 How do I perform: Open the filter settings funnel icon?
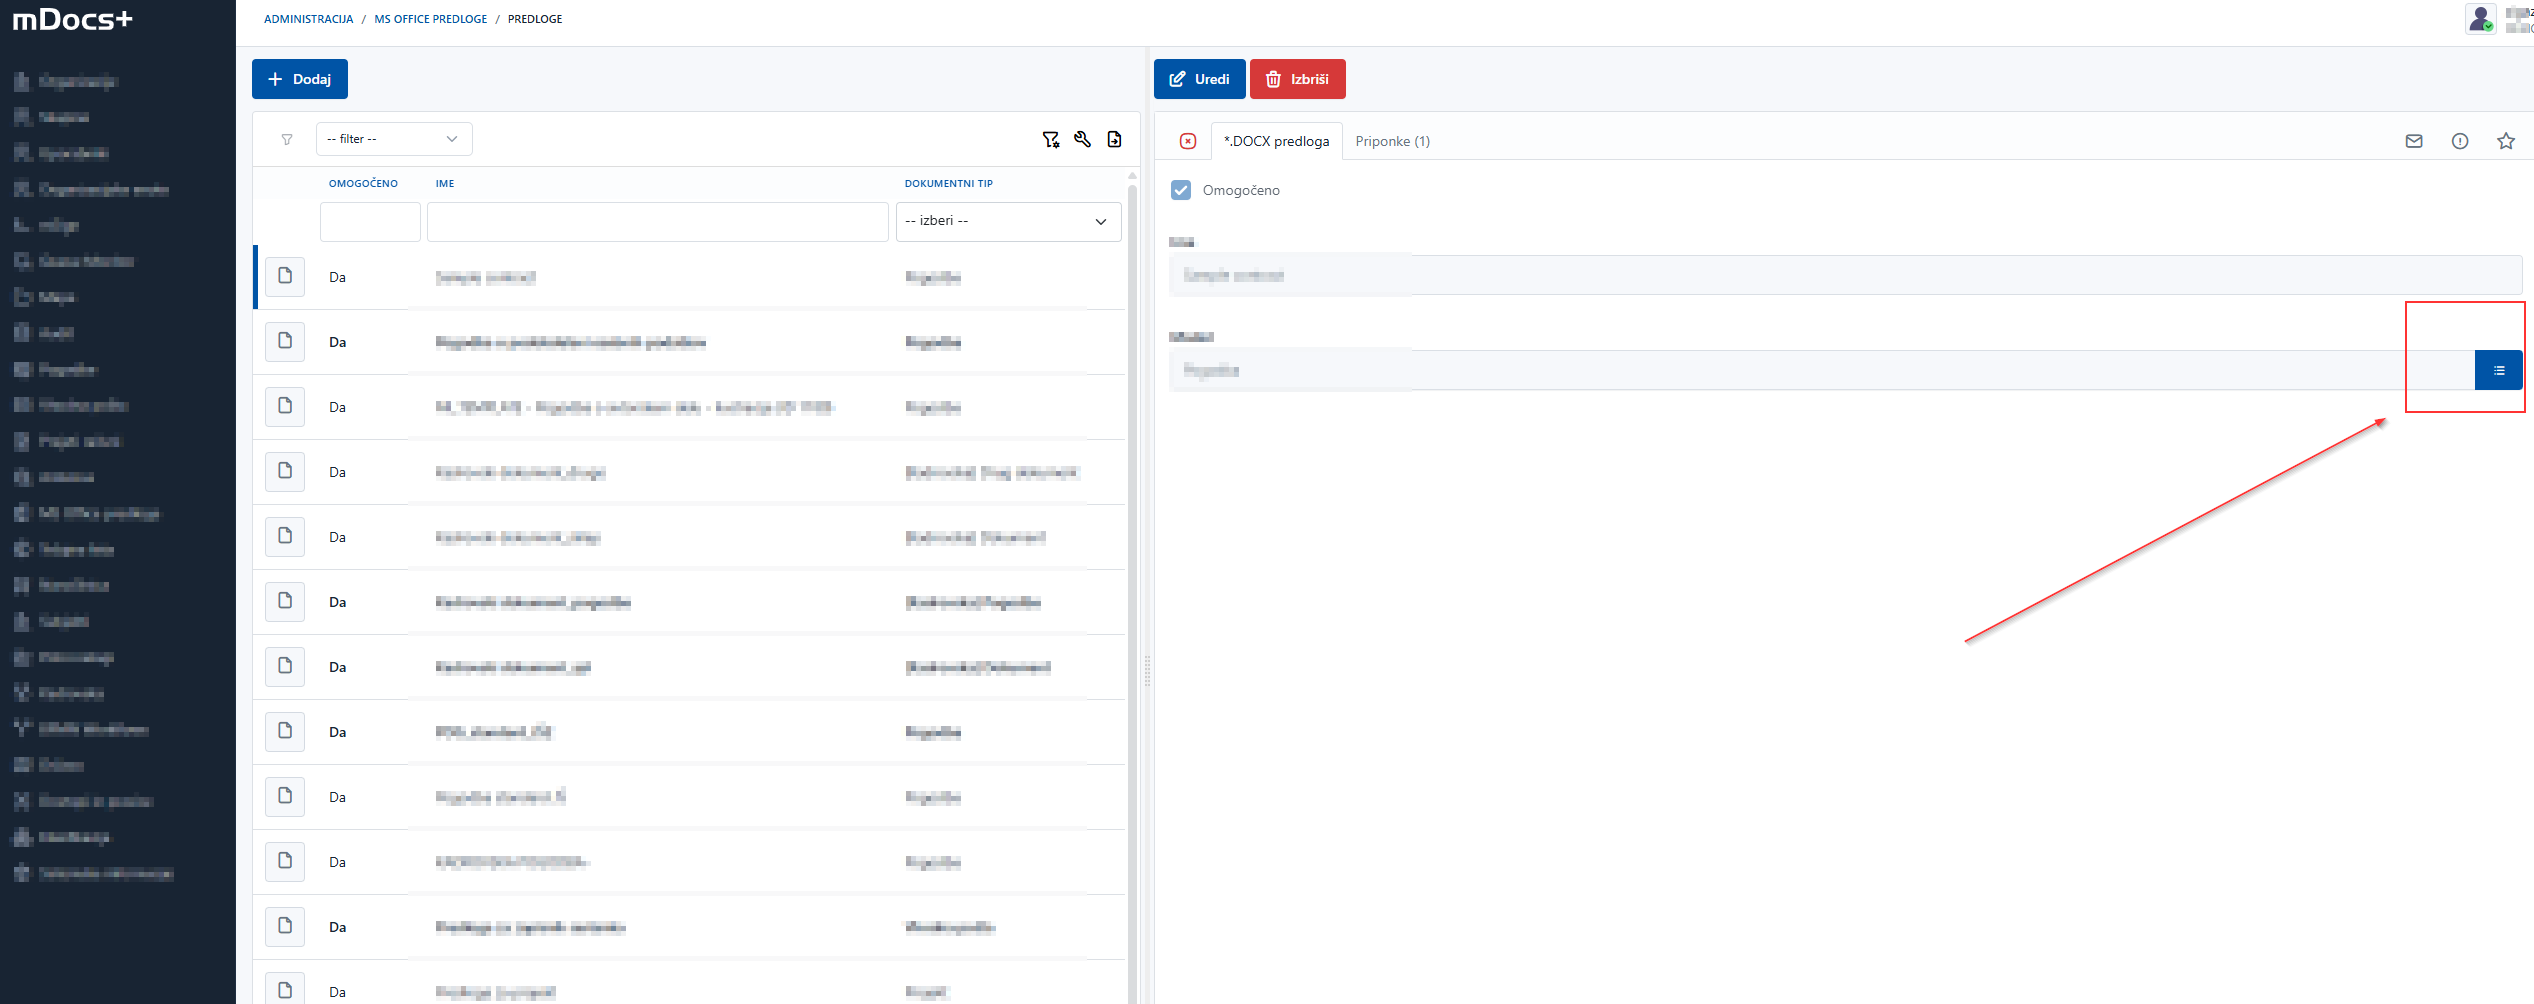coord(1050,140)
